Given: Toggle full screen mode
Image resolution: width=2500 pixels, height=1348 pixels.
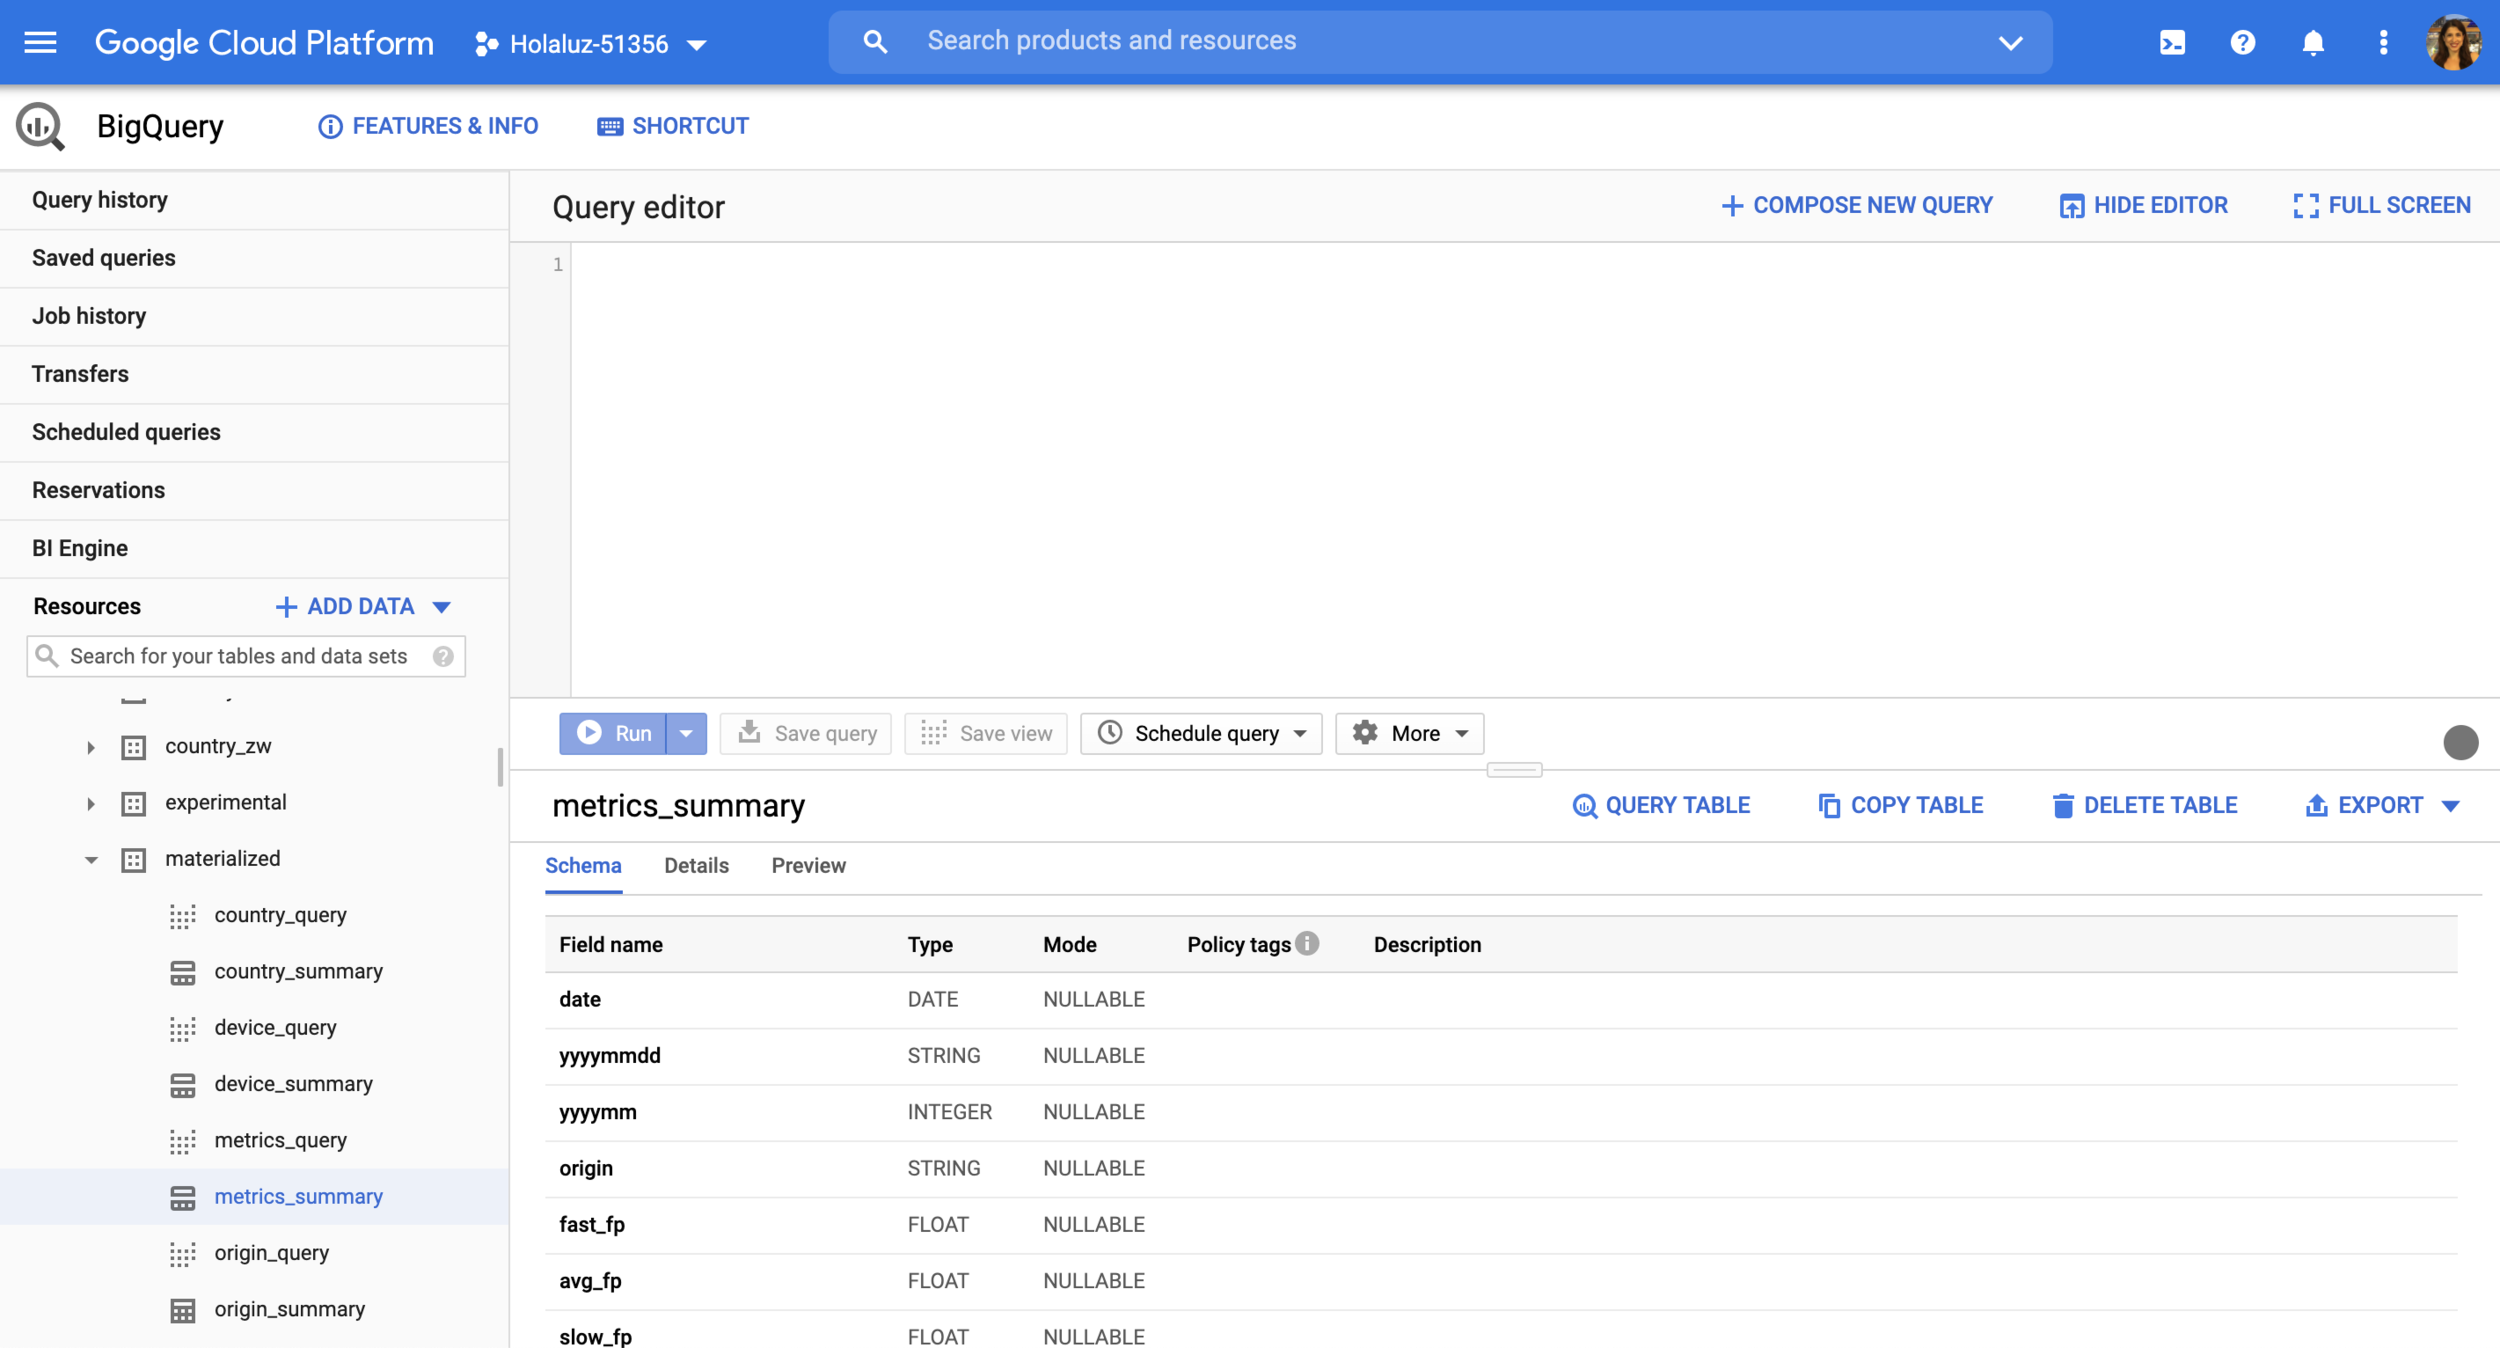Looking at the screenshot, I should click(2381, 205).
